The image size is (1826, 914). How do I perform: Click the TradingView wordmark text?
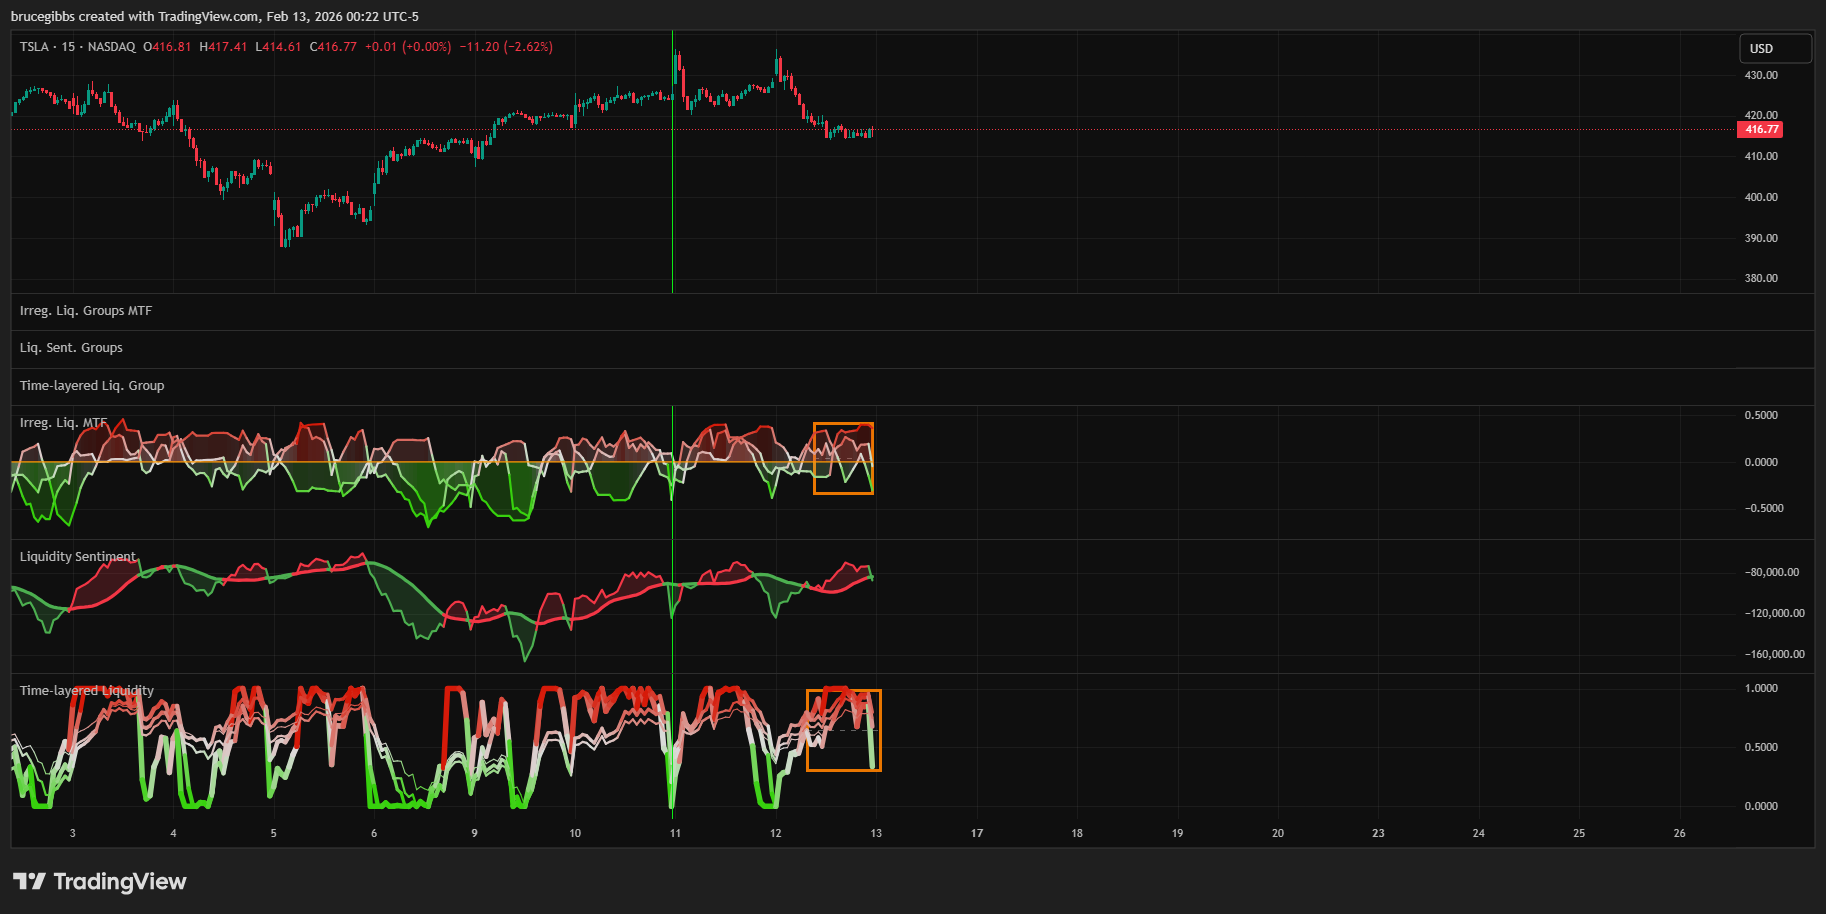(120, 881)
